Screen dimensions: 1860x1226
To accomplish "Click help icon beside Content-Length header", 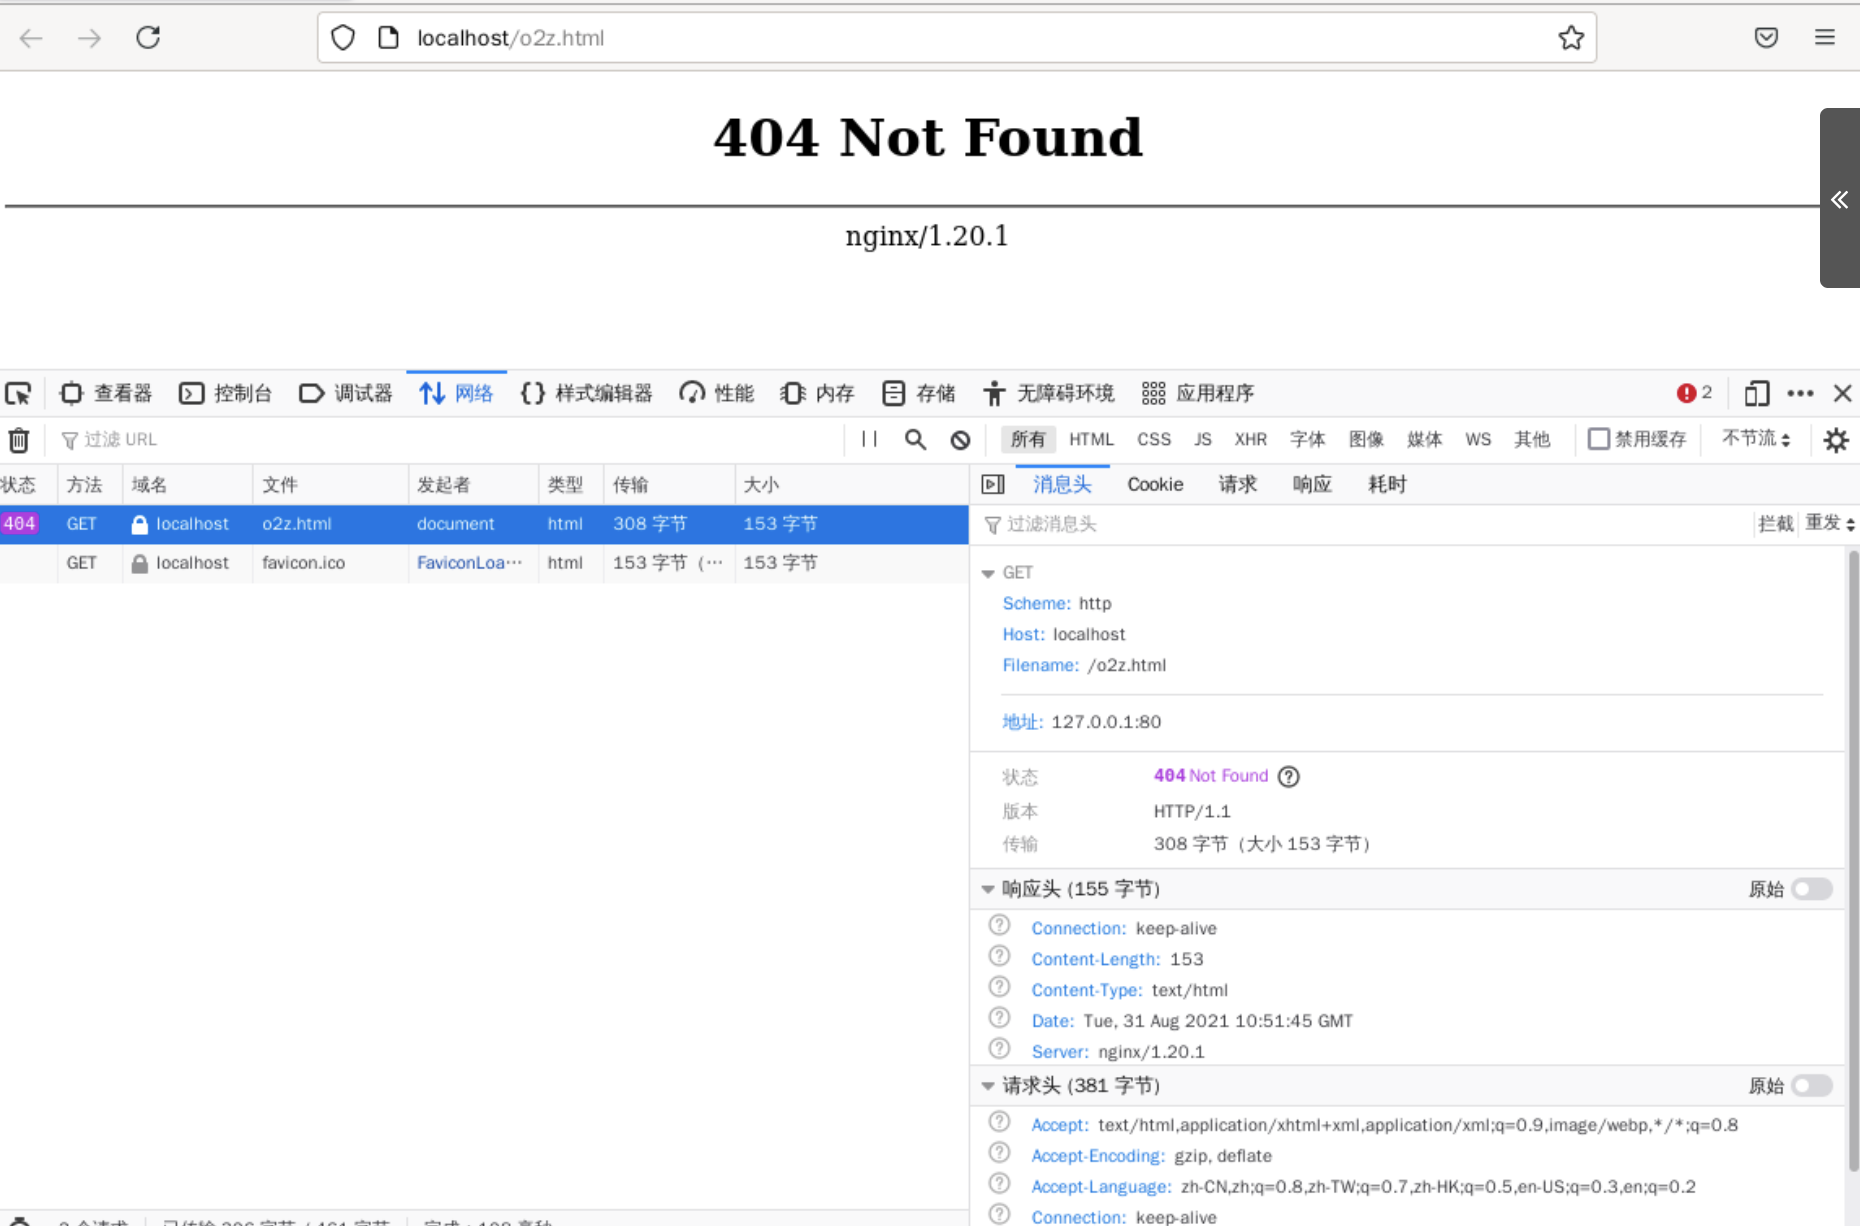I will click(x=999, y=956).
